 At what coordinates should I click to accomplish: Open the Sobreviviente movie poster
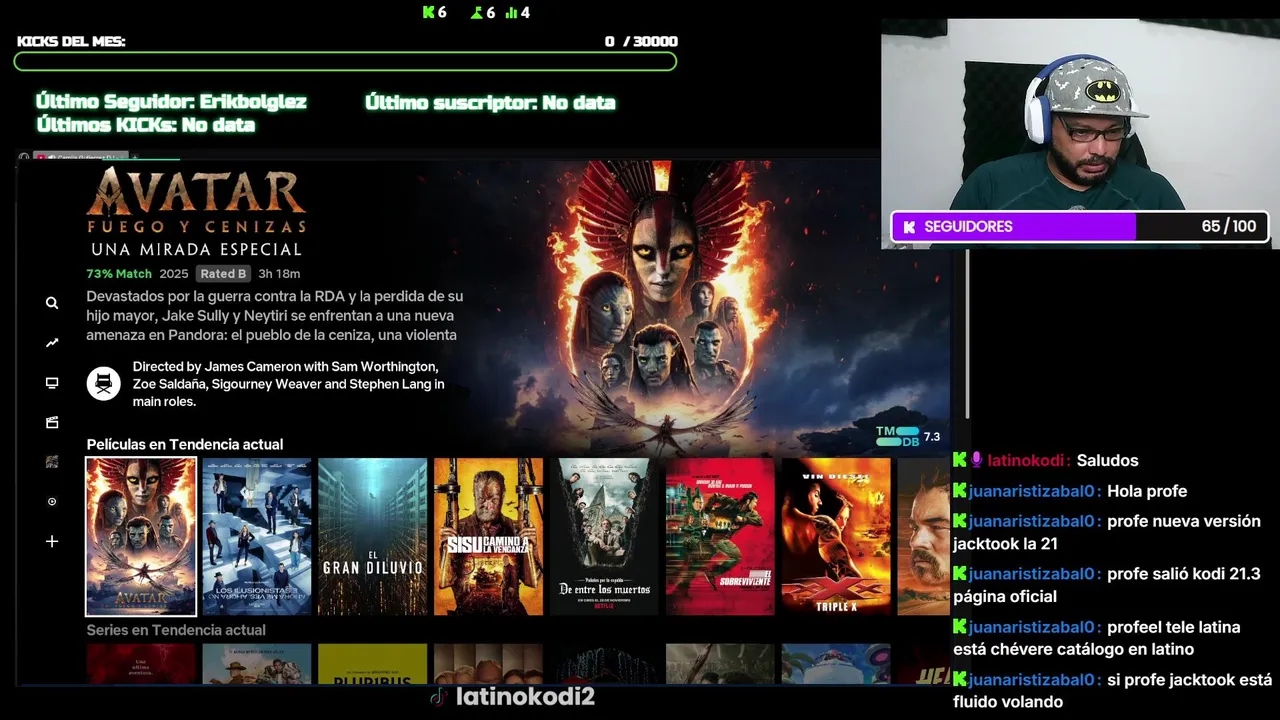click(720, 536)
